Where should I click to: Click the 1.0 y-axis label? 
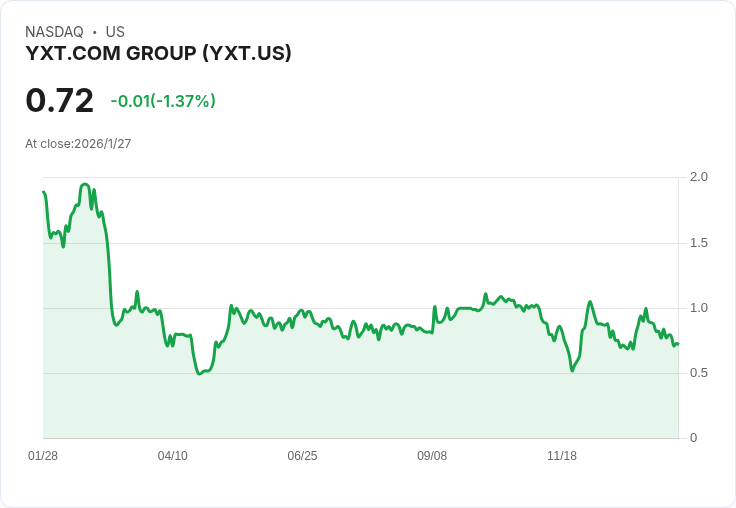tap(699, 308)
